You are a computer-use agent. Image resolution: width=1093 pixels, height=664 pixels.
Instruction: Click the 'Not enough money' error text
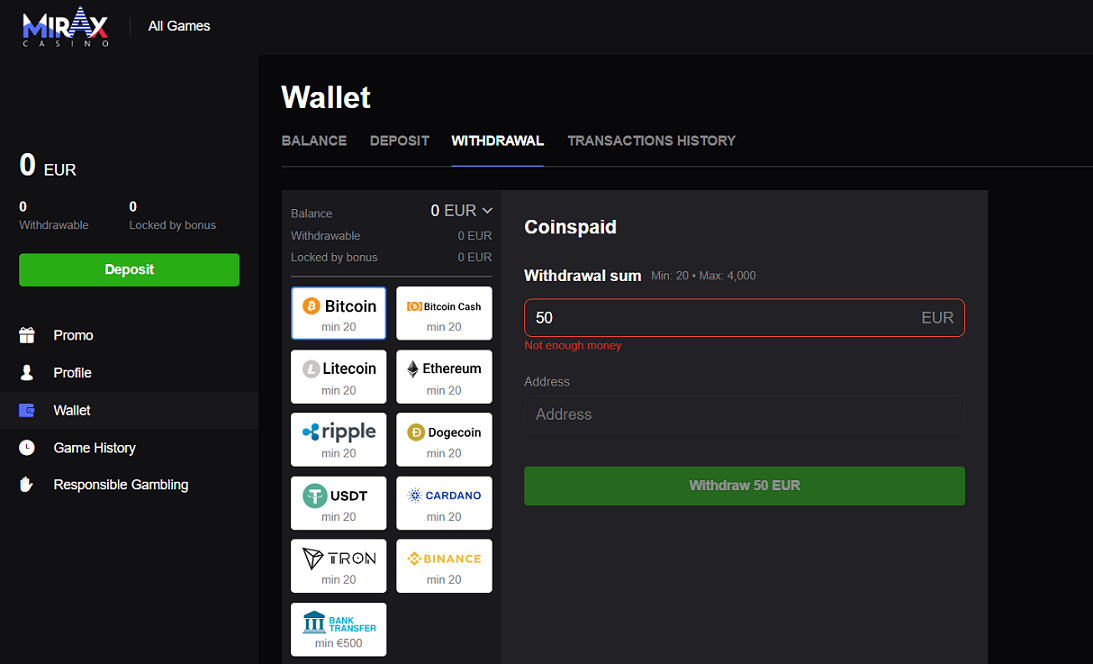(x=572, y=346)
